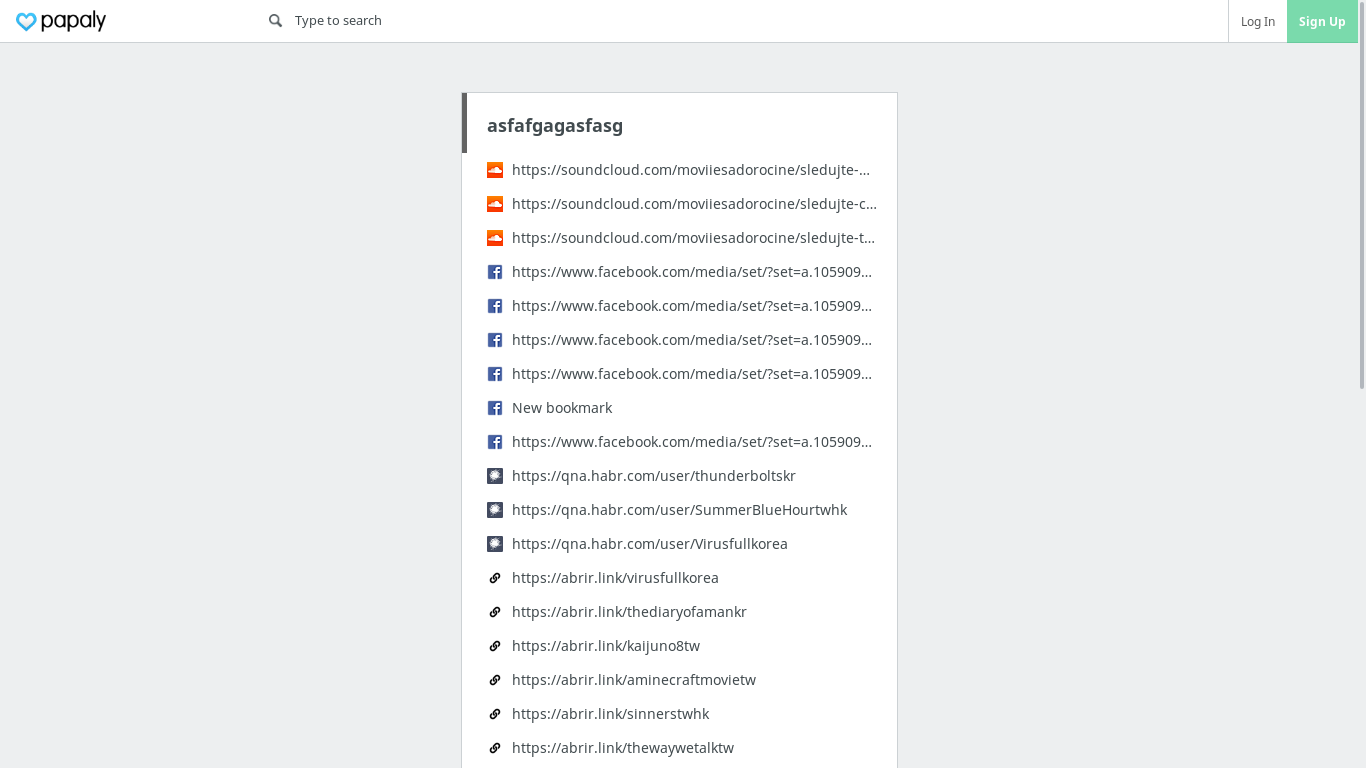Click chain-link icon beside thediaryofamankr
This screenshot has height=768, width=1366.
[x=495, y=612]
